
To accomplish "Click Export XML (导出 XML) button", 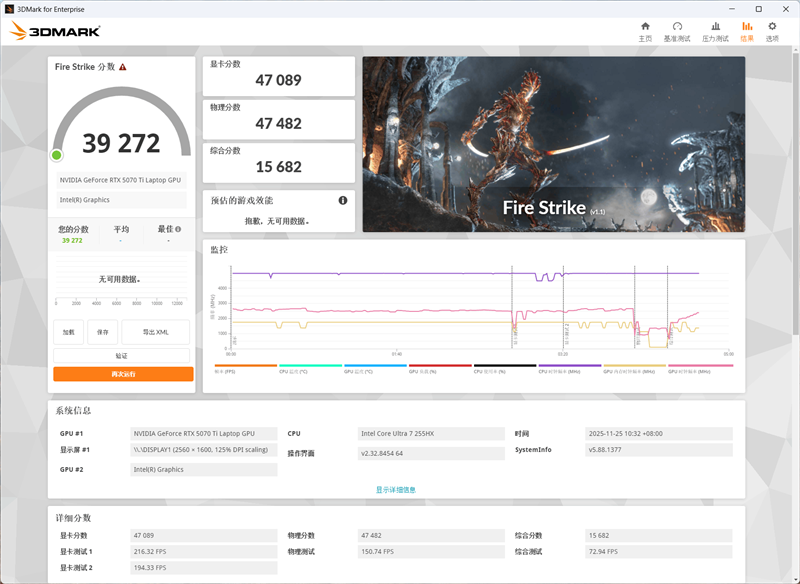I will (x=155, y=332).
